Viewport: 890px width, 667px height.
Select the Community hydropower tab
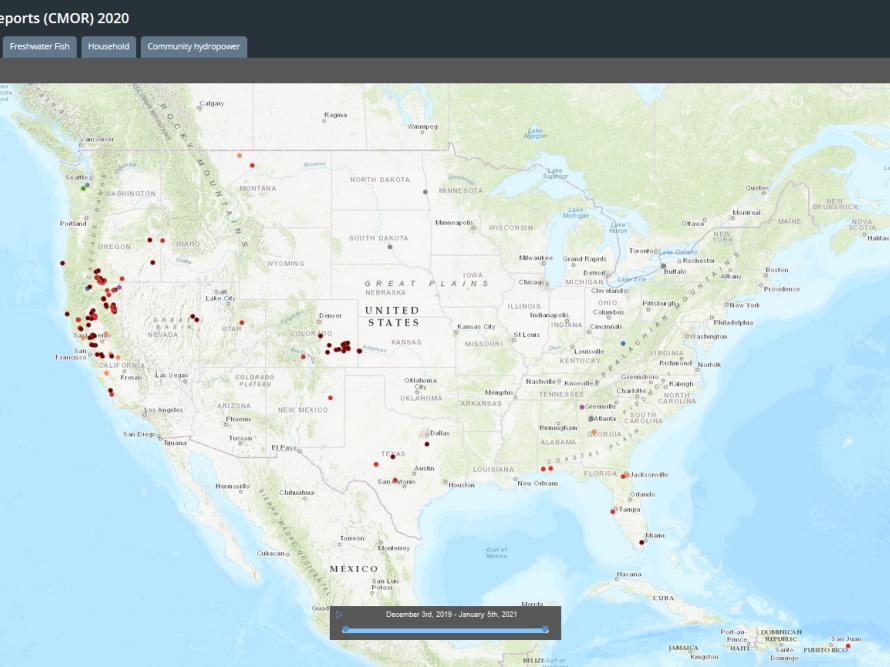tap(194, 47)
